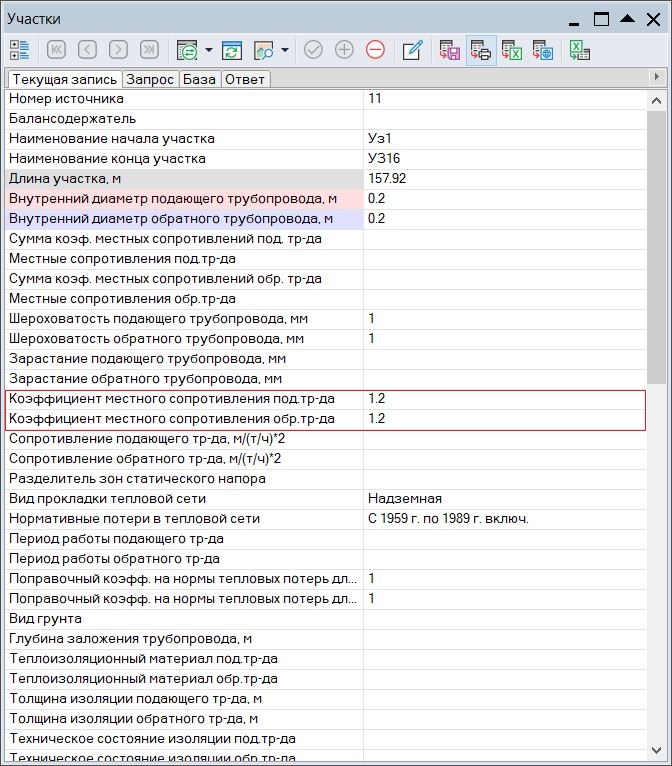Expand the dropdown next to the list settings icon
Viewport: 672px width, 766px height.
pos(208,49)
